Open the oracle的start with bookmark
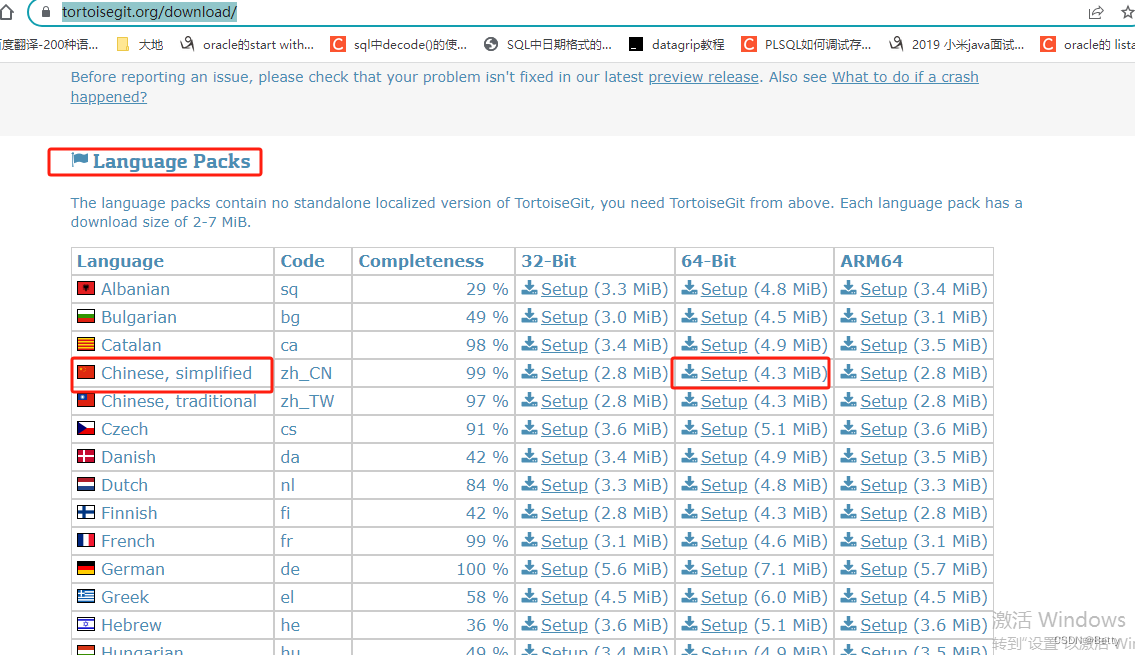The width and height of the screenshot is (1135, 655). 247,45
